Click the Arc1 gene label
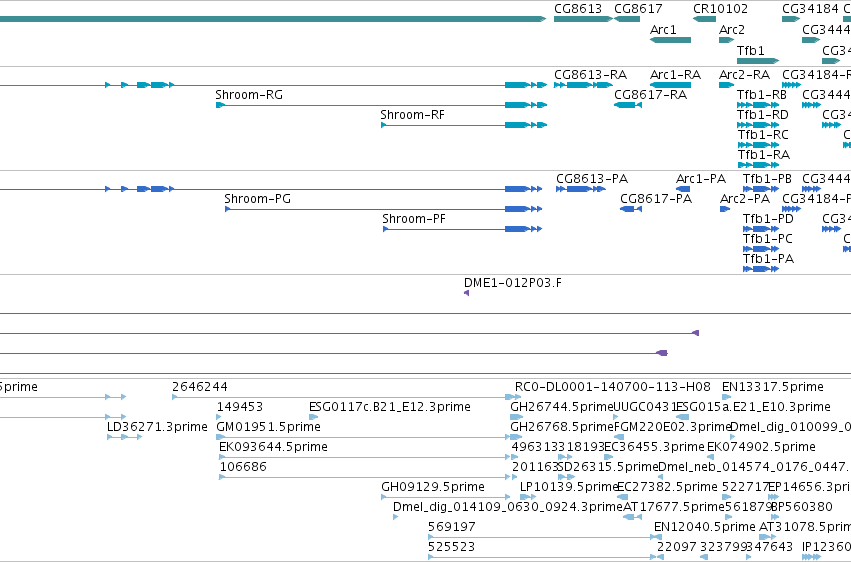Image resolution: width=851 pixels, height=562 pixels. coord(663,29)
